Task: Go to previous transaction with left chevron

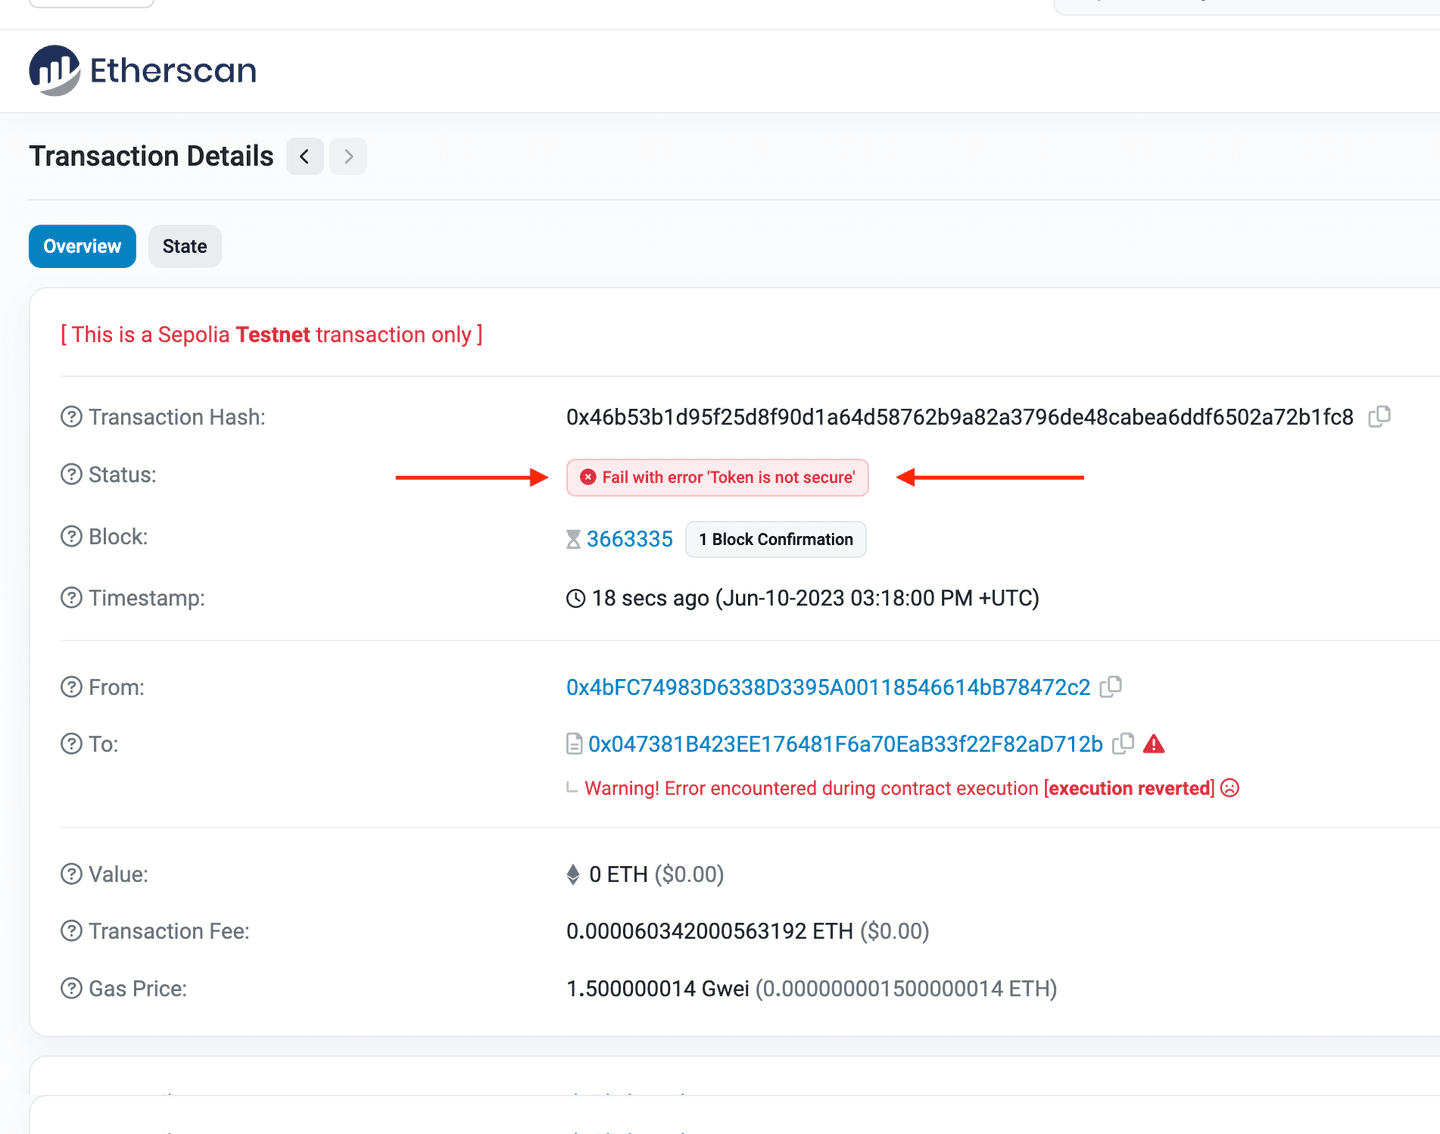Action: point(305,156)
